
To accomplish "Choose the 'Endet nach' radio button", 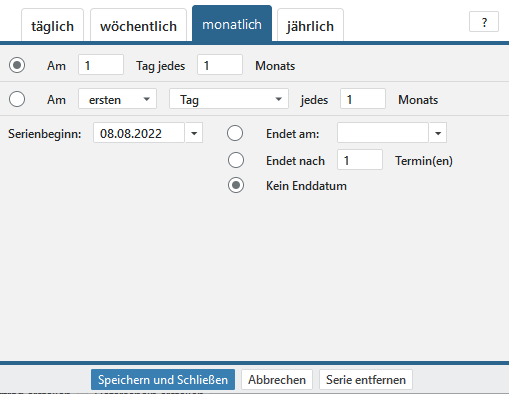I will pyautogui.click(x=236, y=160).
